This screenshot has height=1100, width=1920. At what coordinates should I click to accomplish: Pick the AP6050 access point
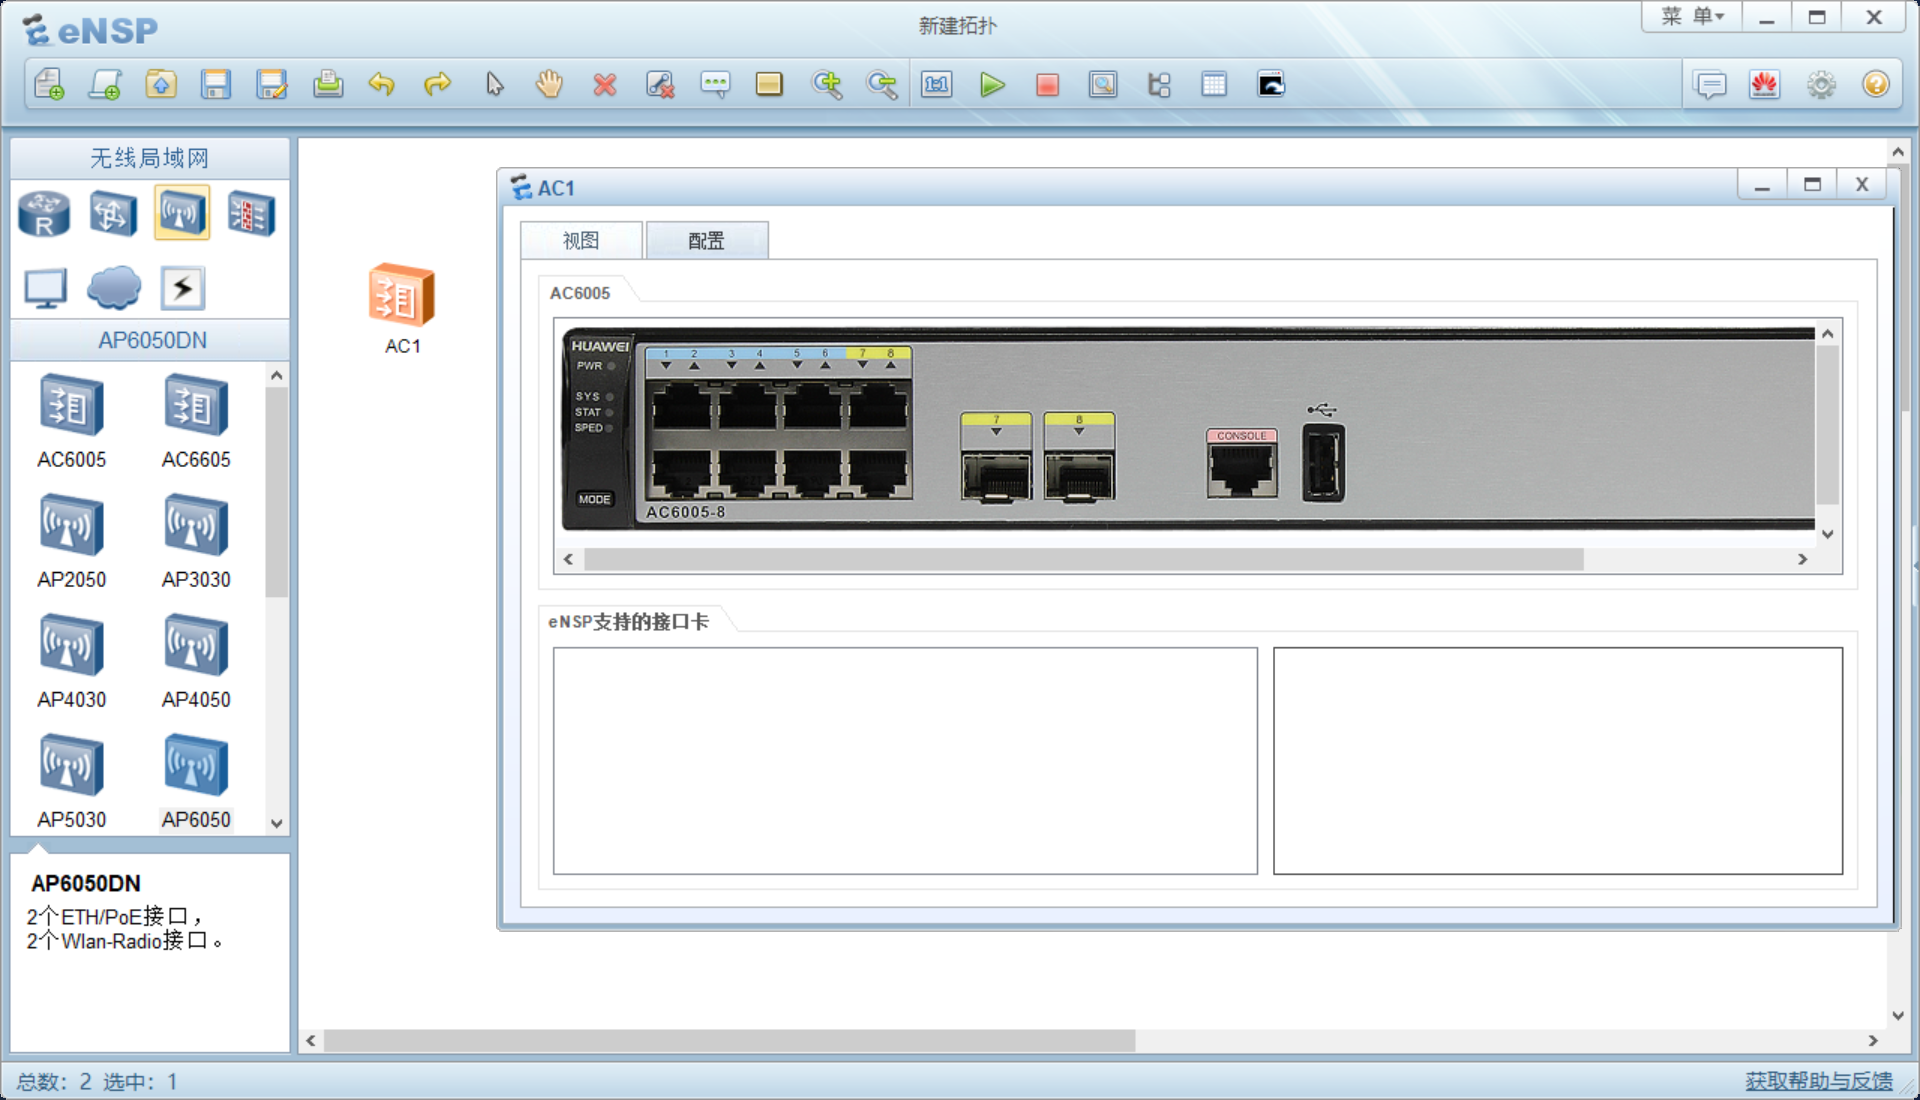tap(196, 781)
